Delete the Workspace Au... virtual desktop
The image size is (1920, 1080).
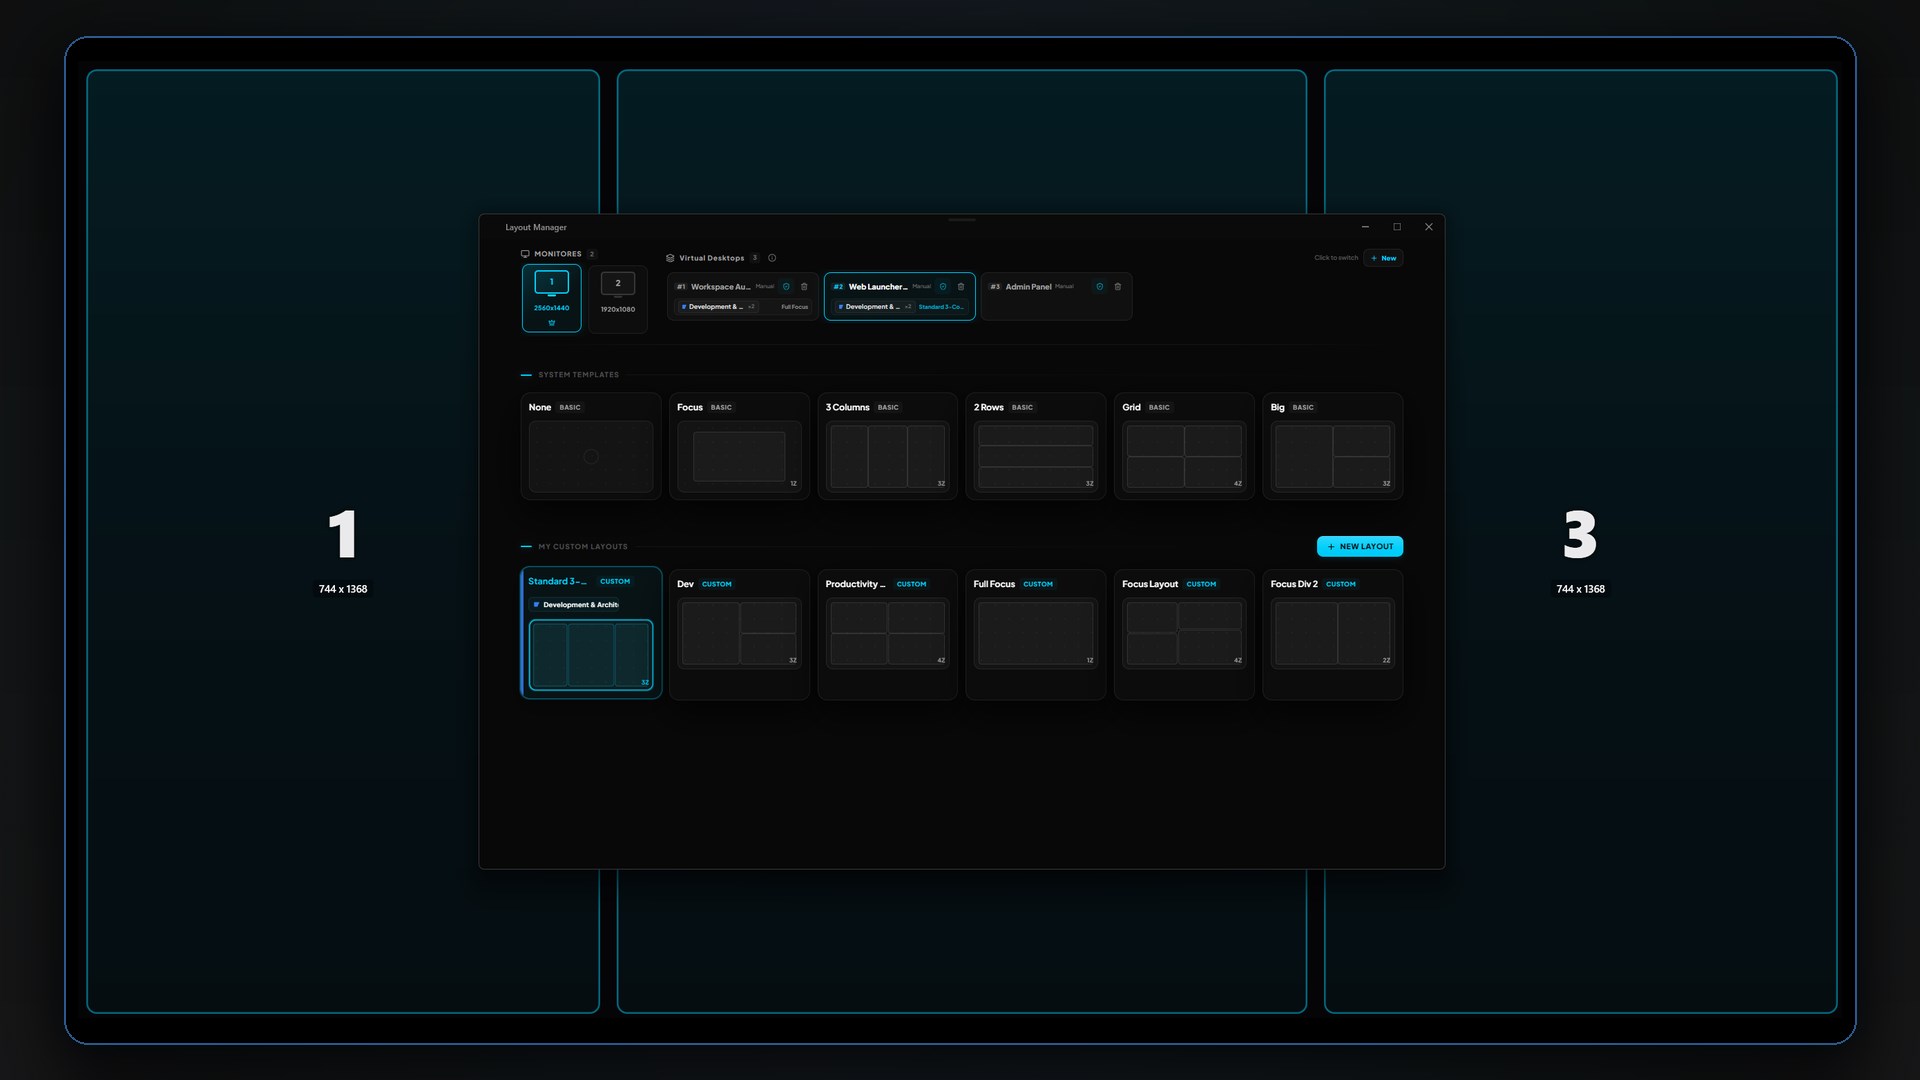[804, 287]
